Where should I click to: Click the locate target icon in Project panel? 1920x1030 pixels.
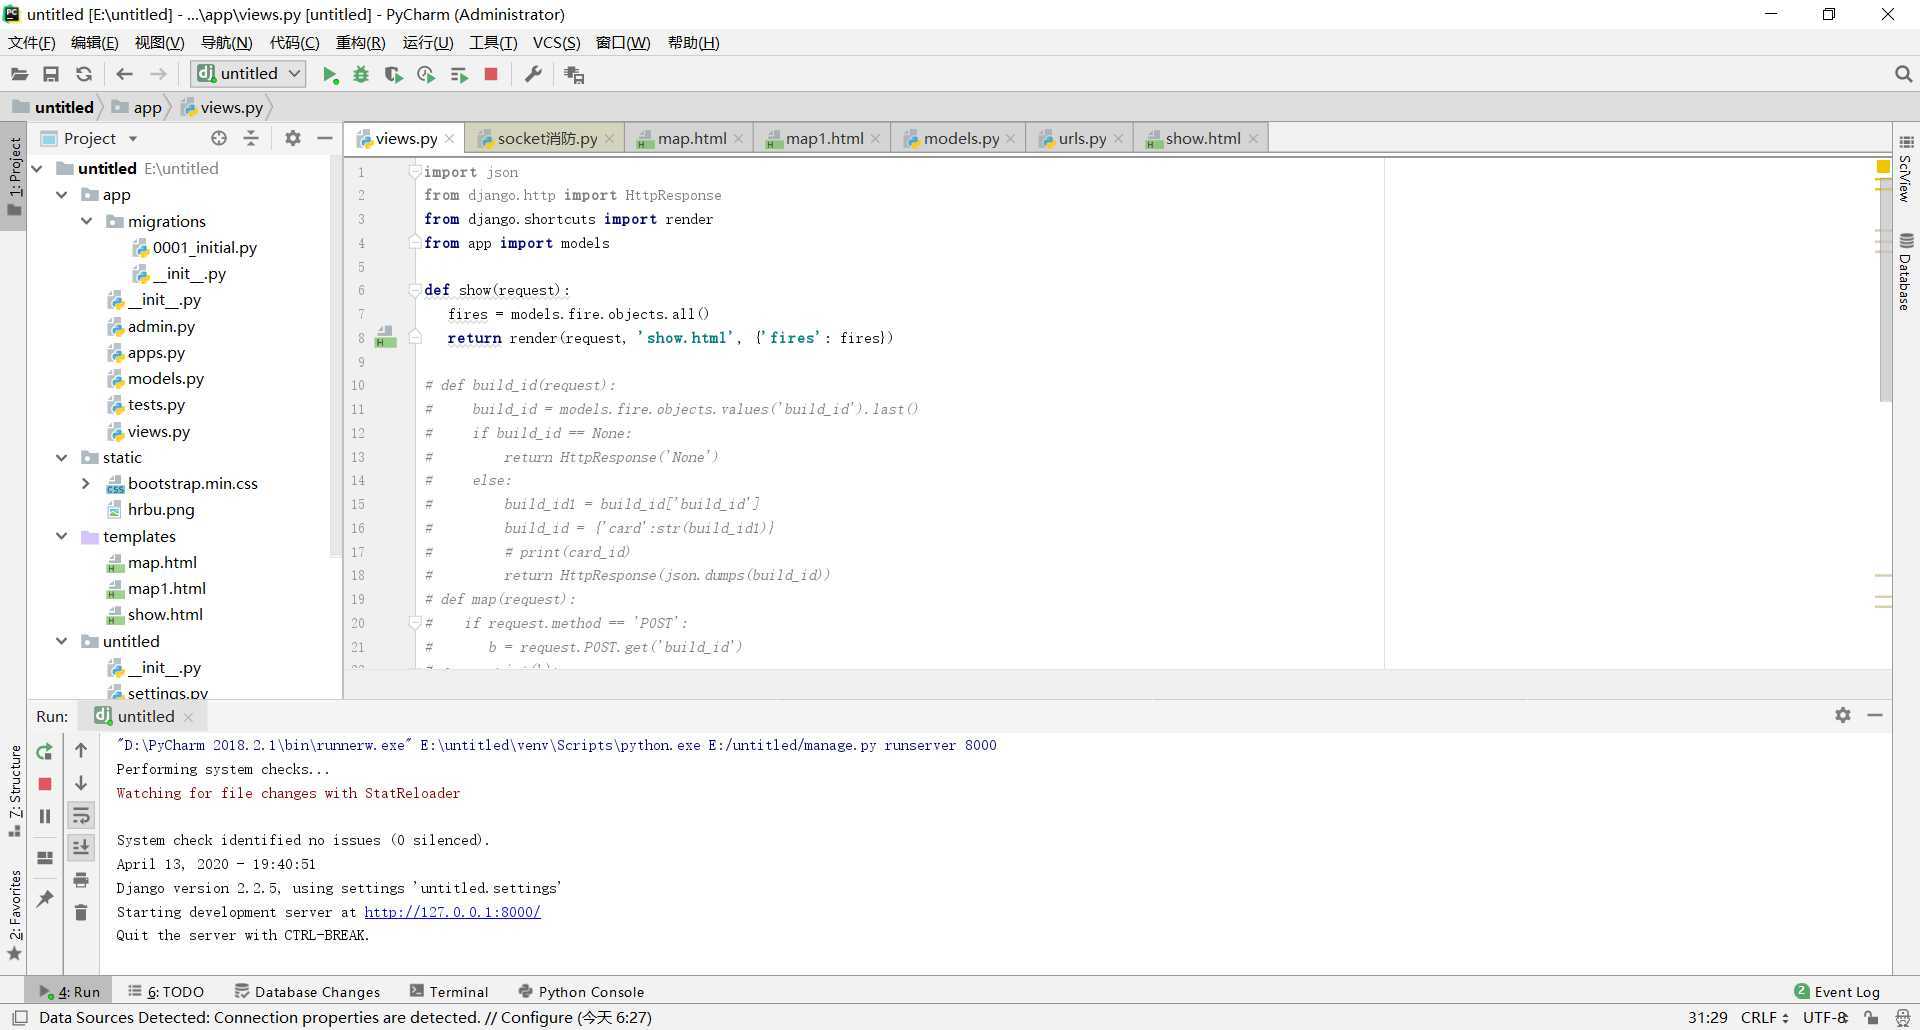219,139
